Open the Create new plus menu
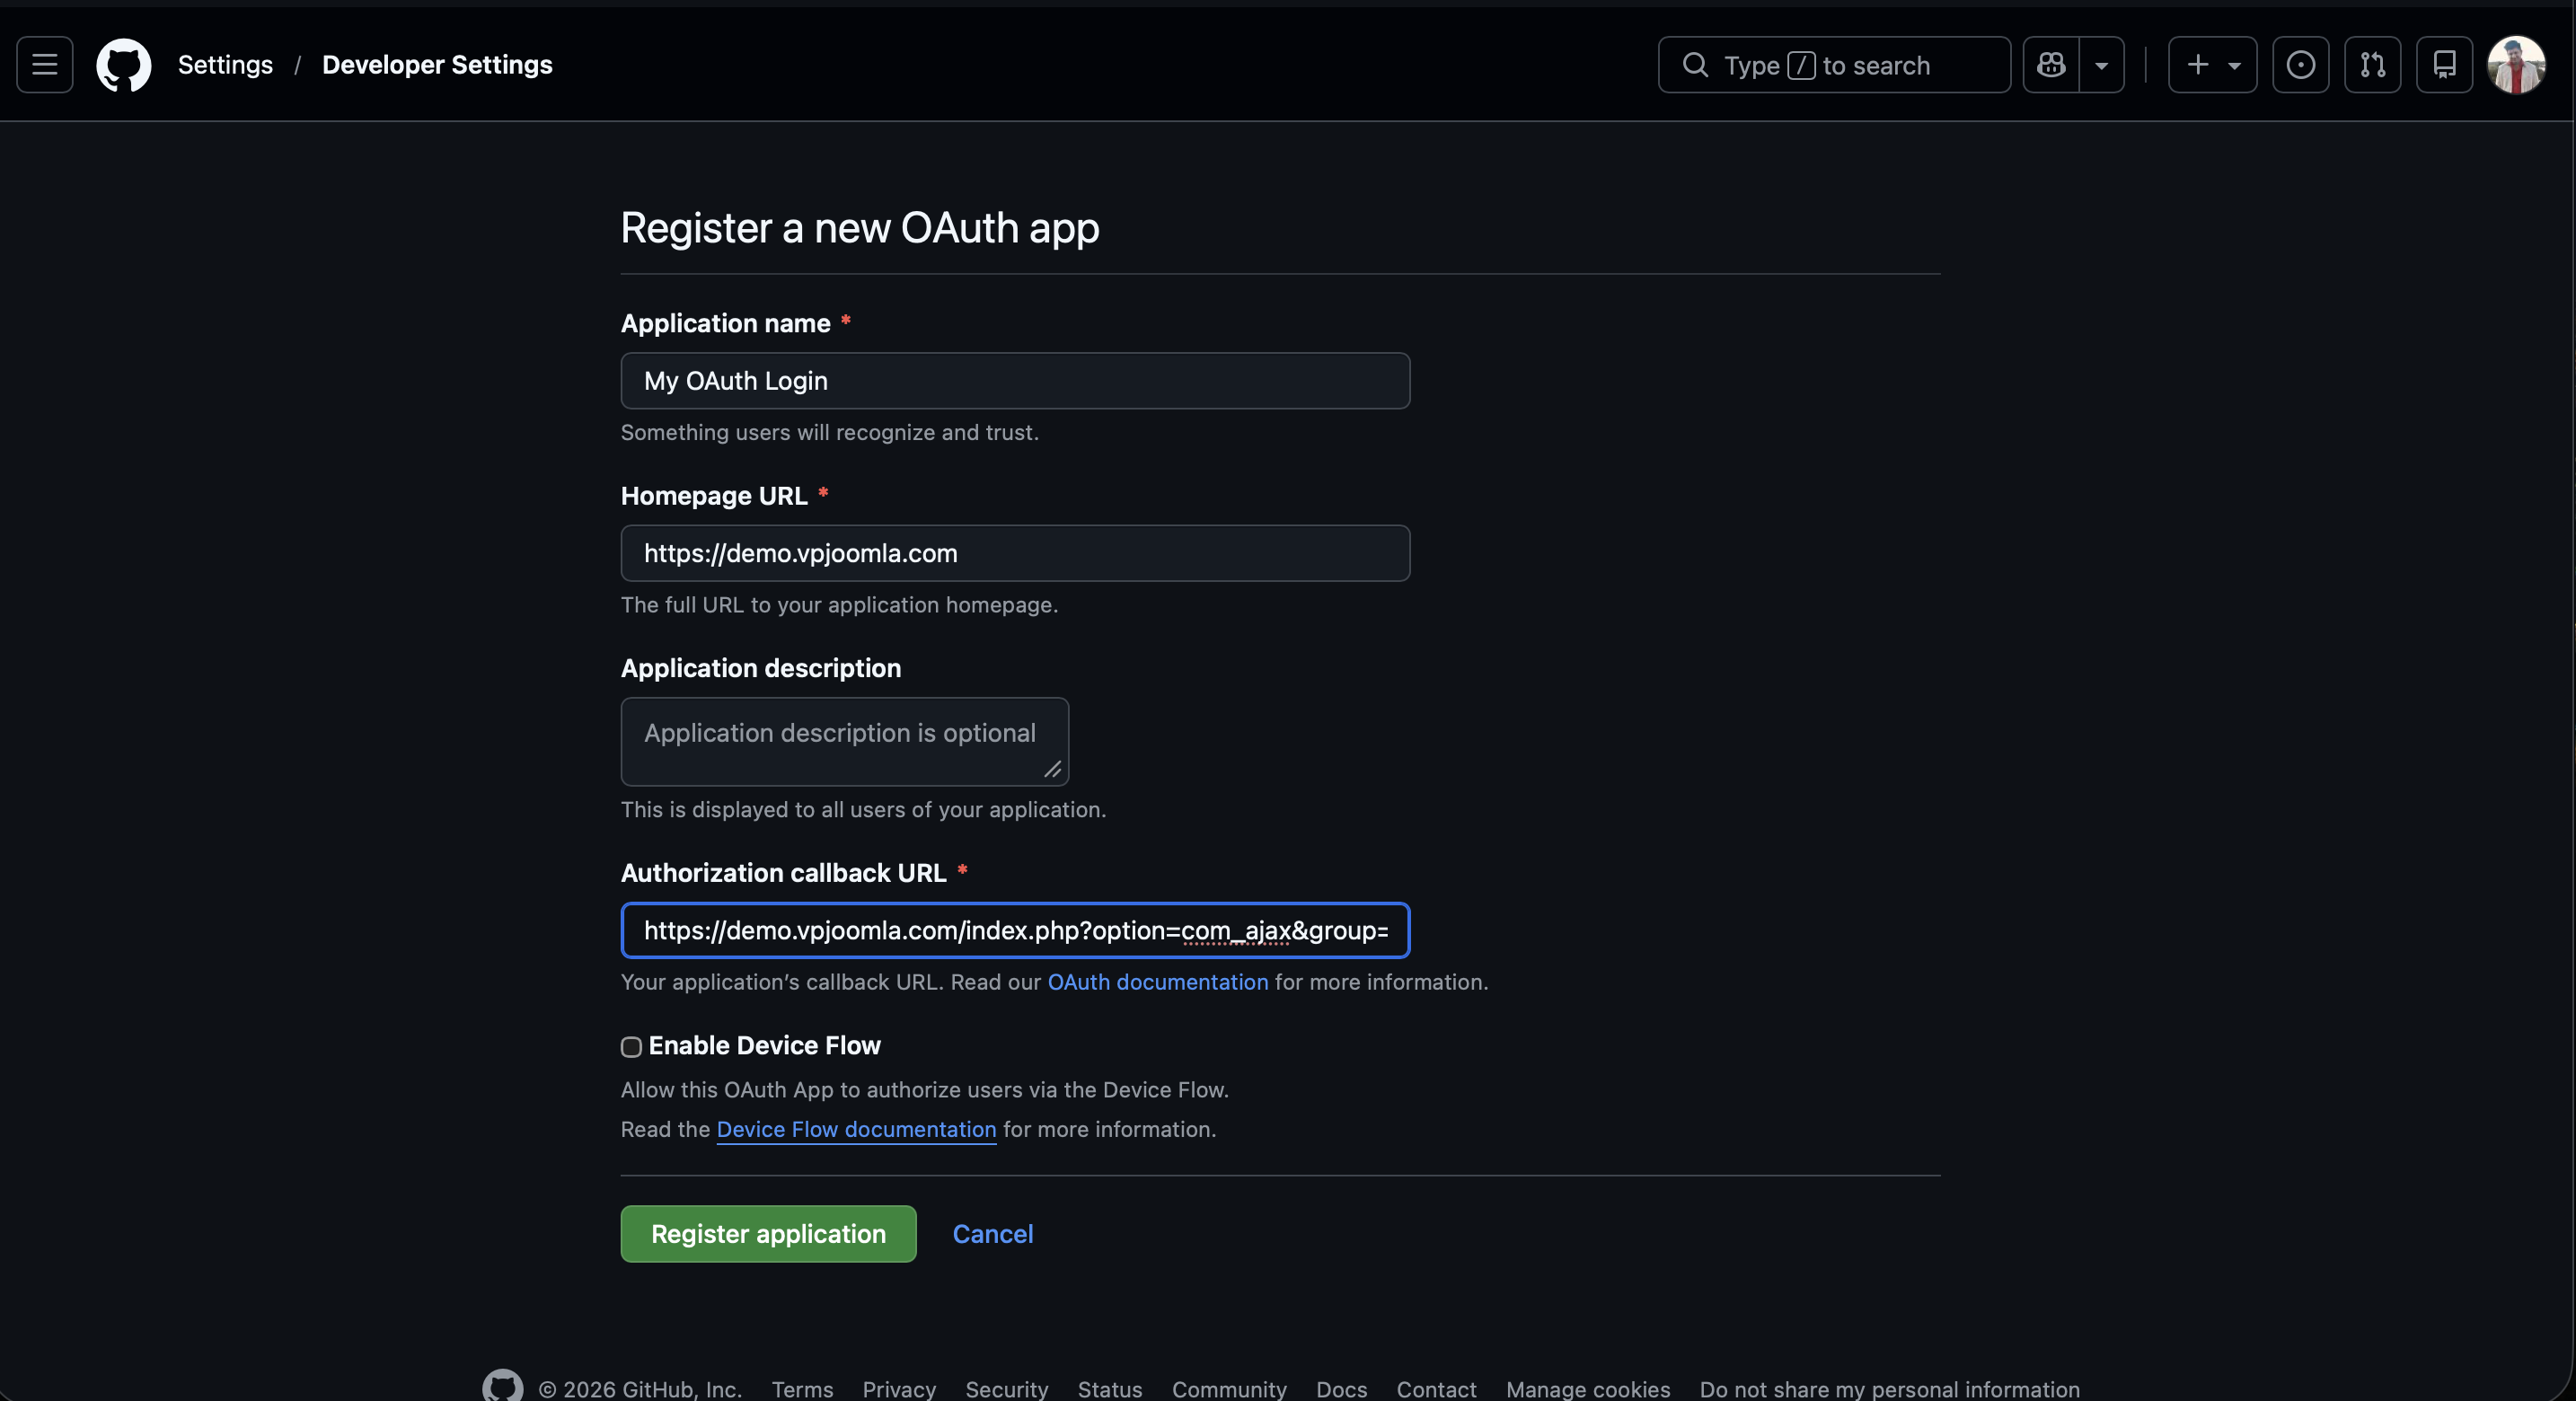2576x1401 pixels. (2212, 65)
